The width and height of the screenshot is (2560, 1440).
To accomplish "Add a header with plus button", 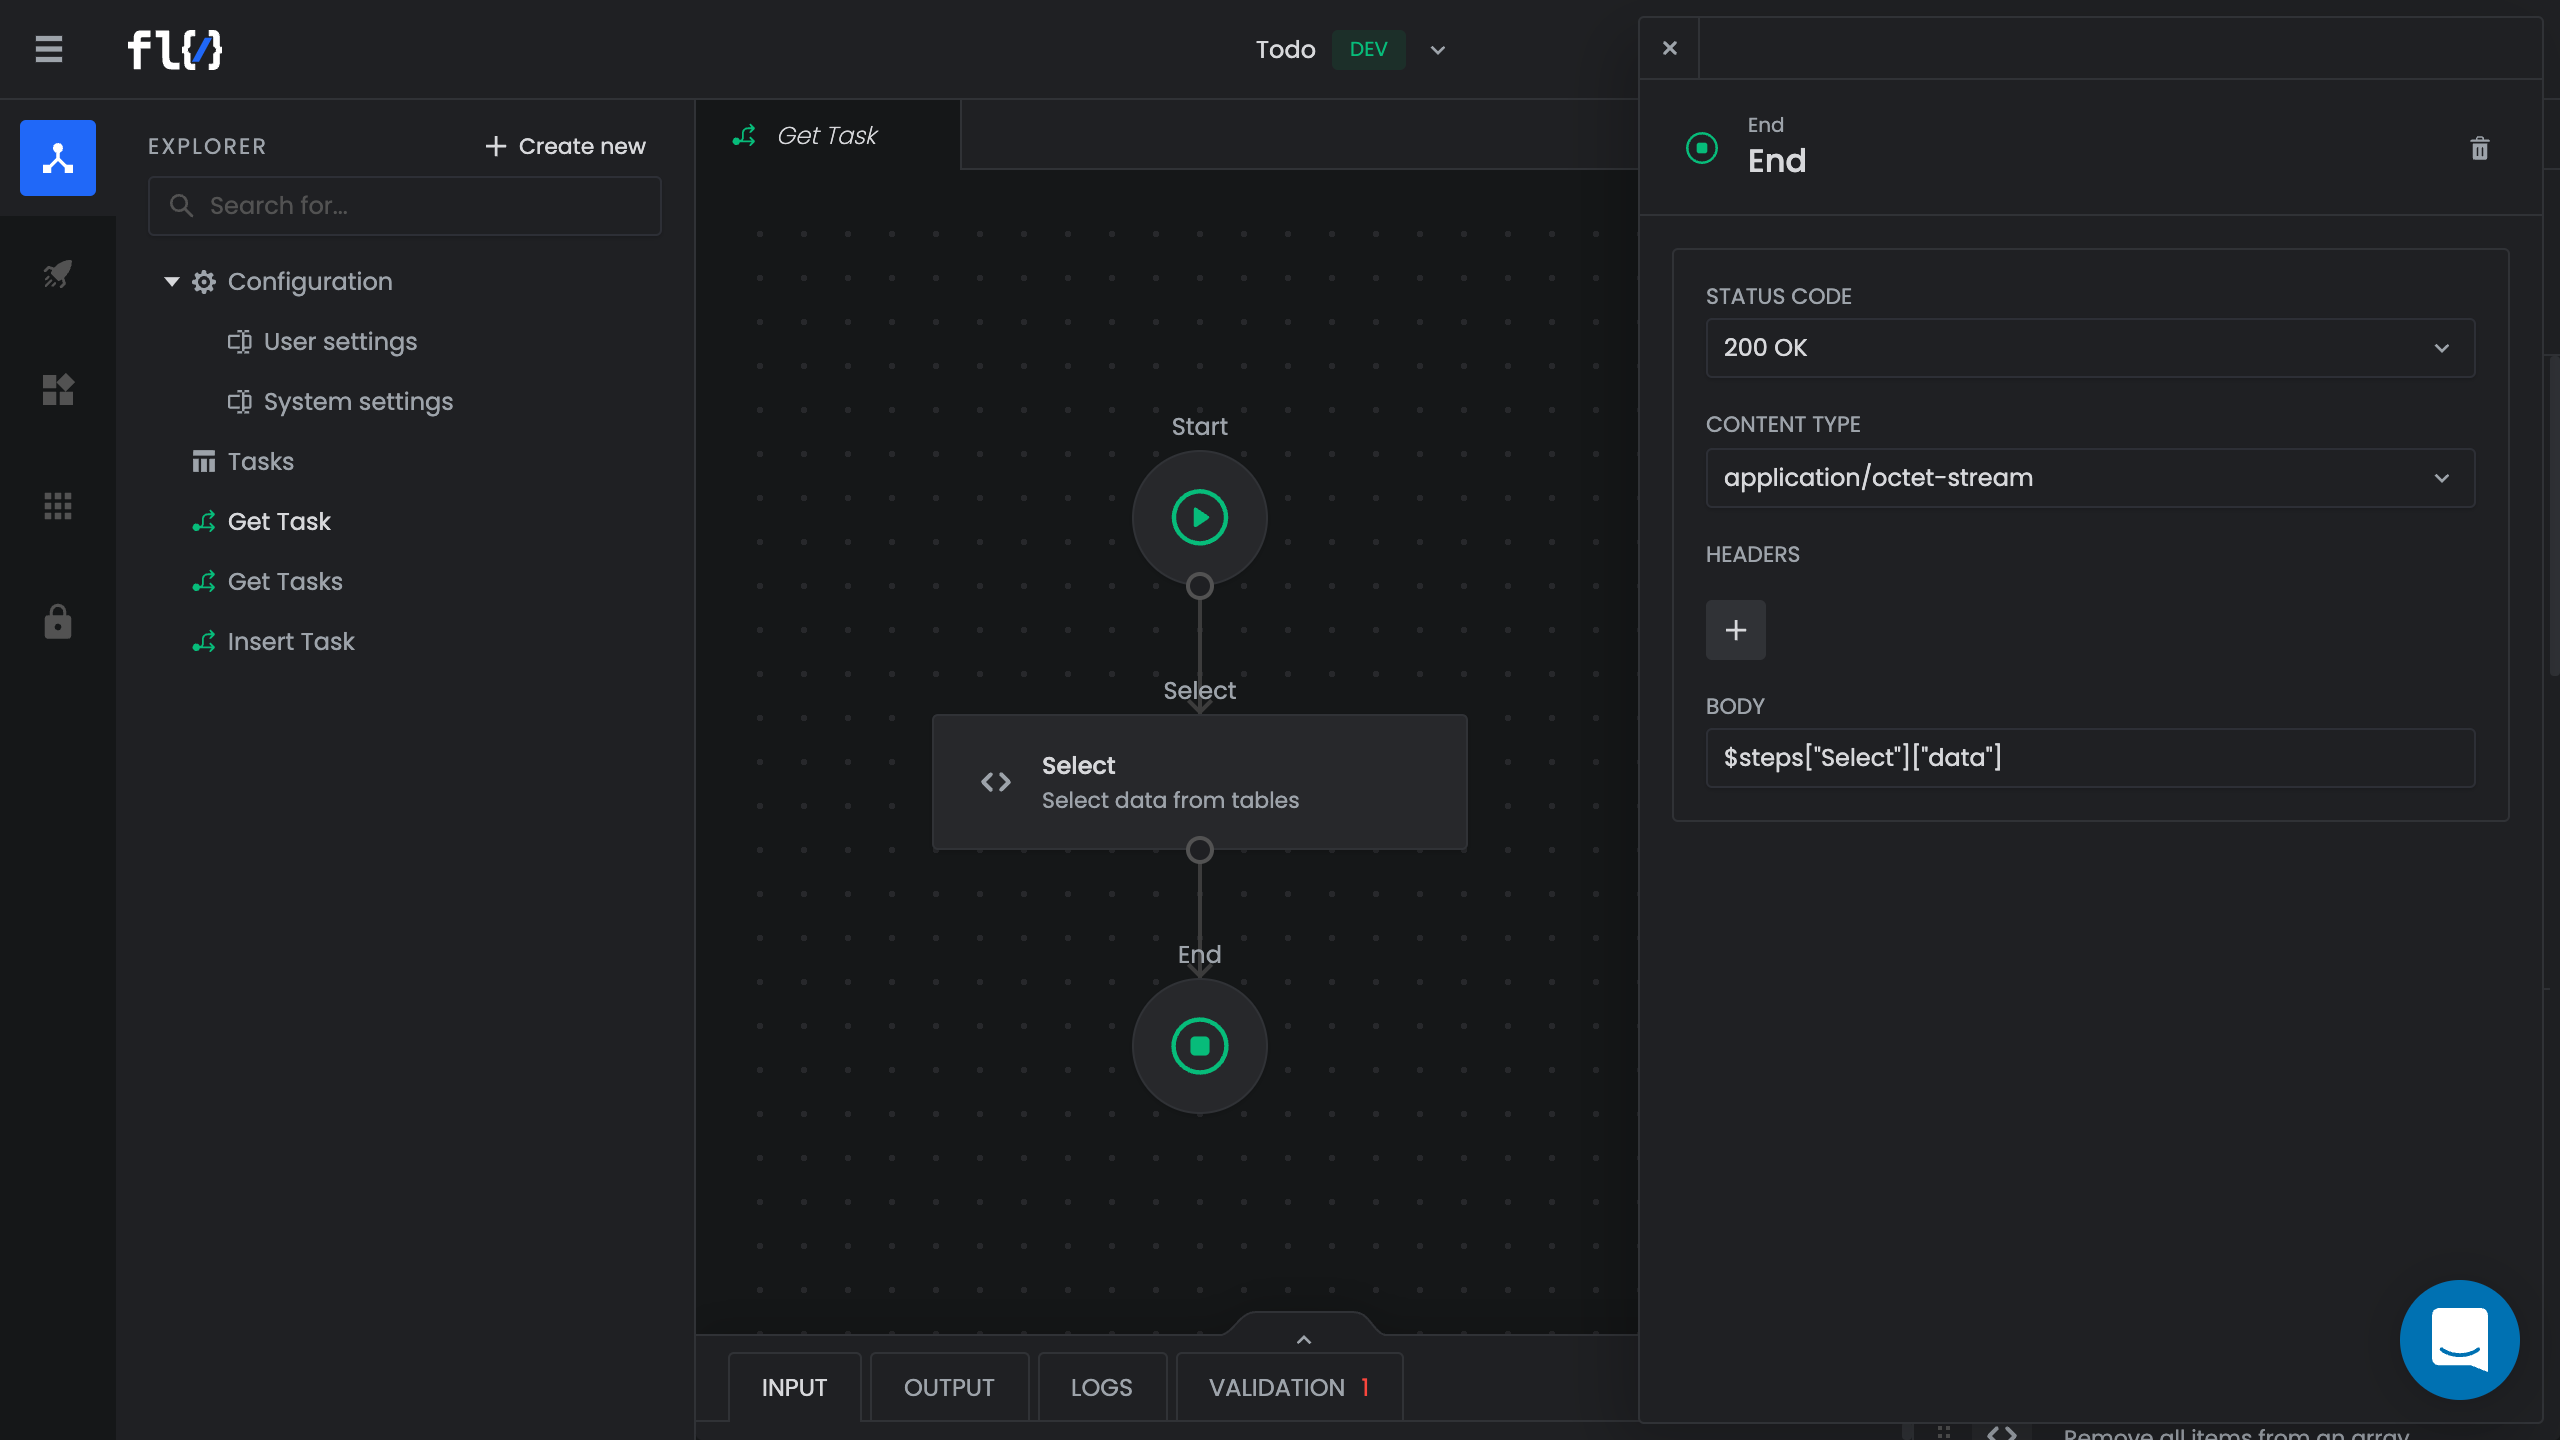I will tap(1736, 630).
